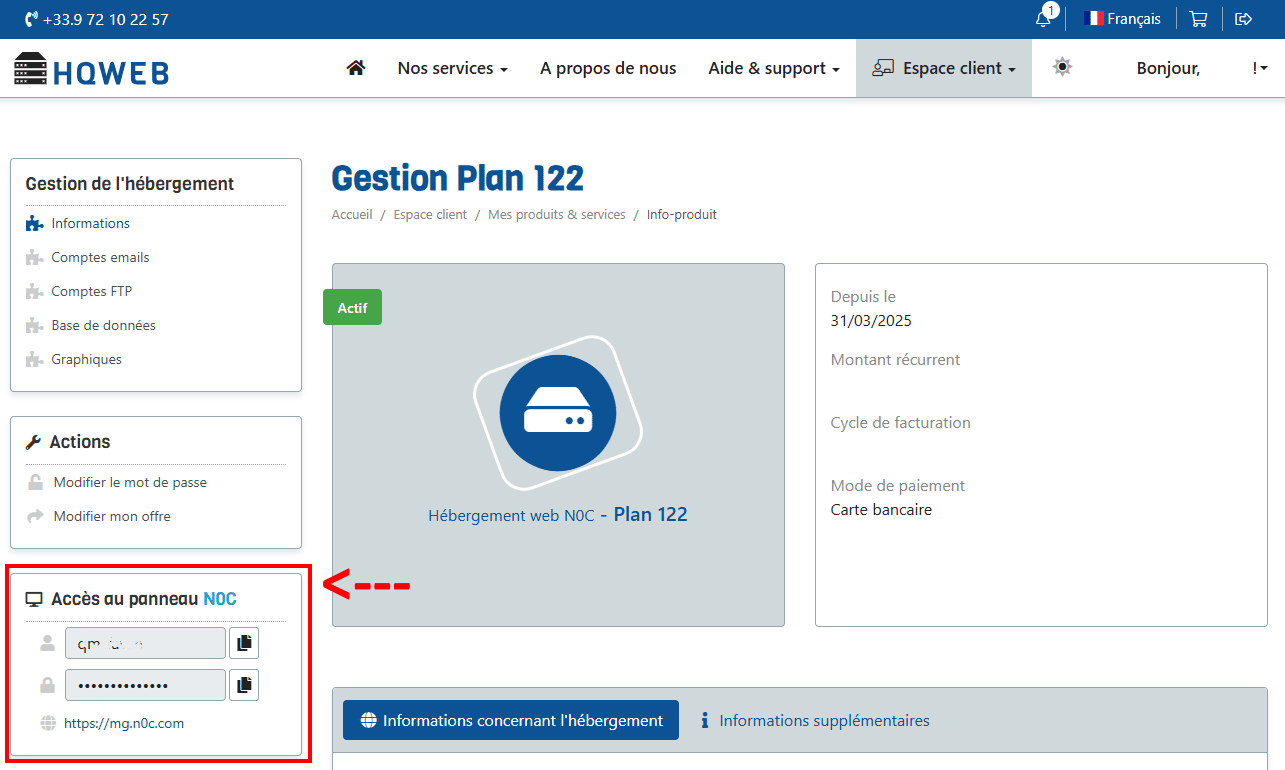
Task: Open Comptes FTP section
Action: tap(92, 291)
